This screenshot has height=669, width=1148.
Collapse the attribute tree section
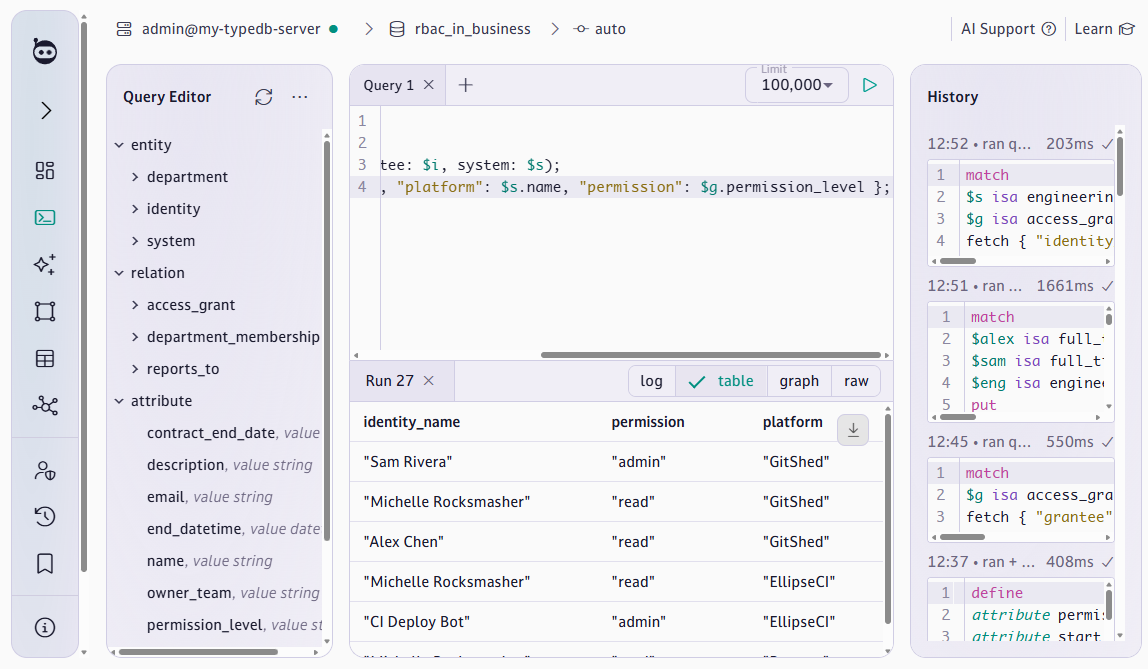pyautogui.click(x=119, y=401)
